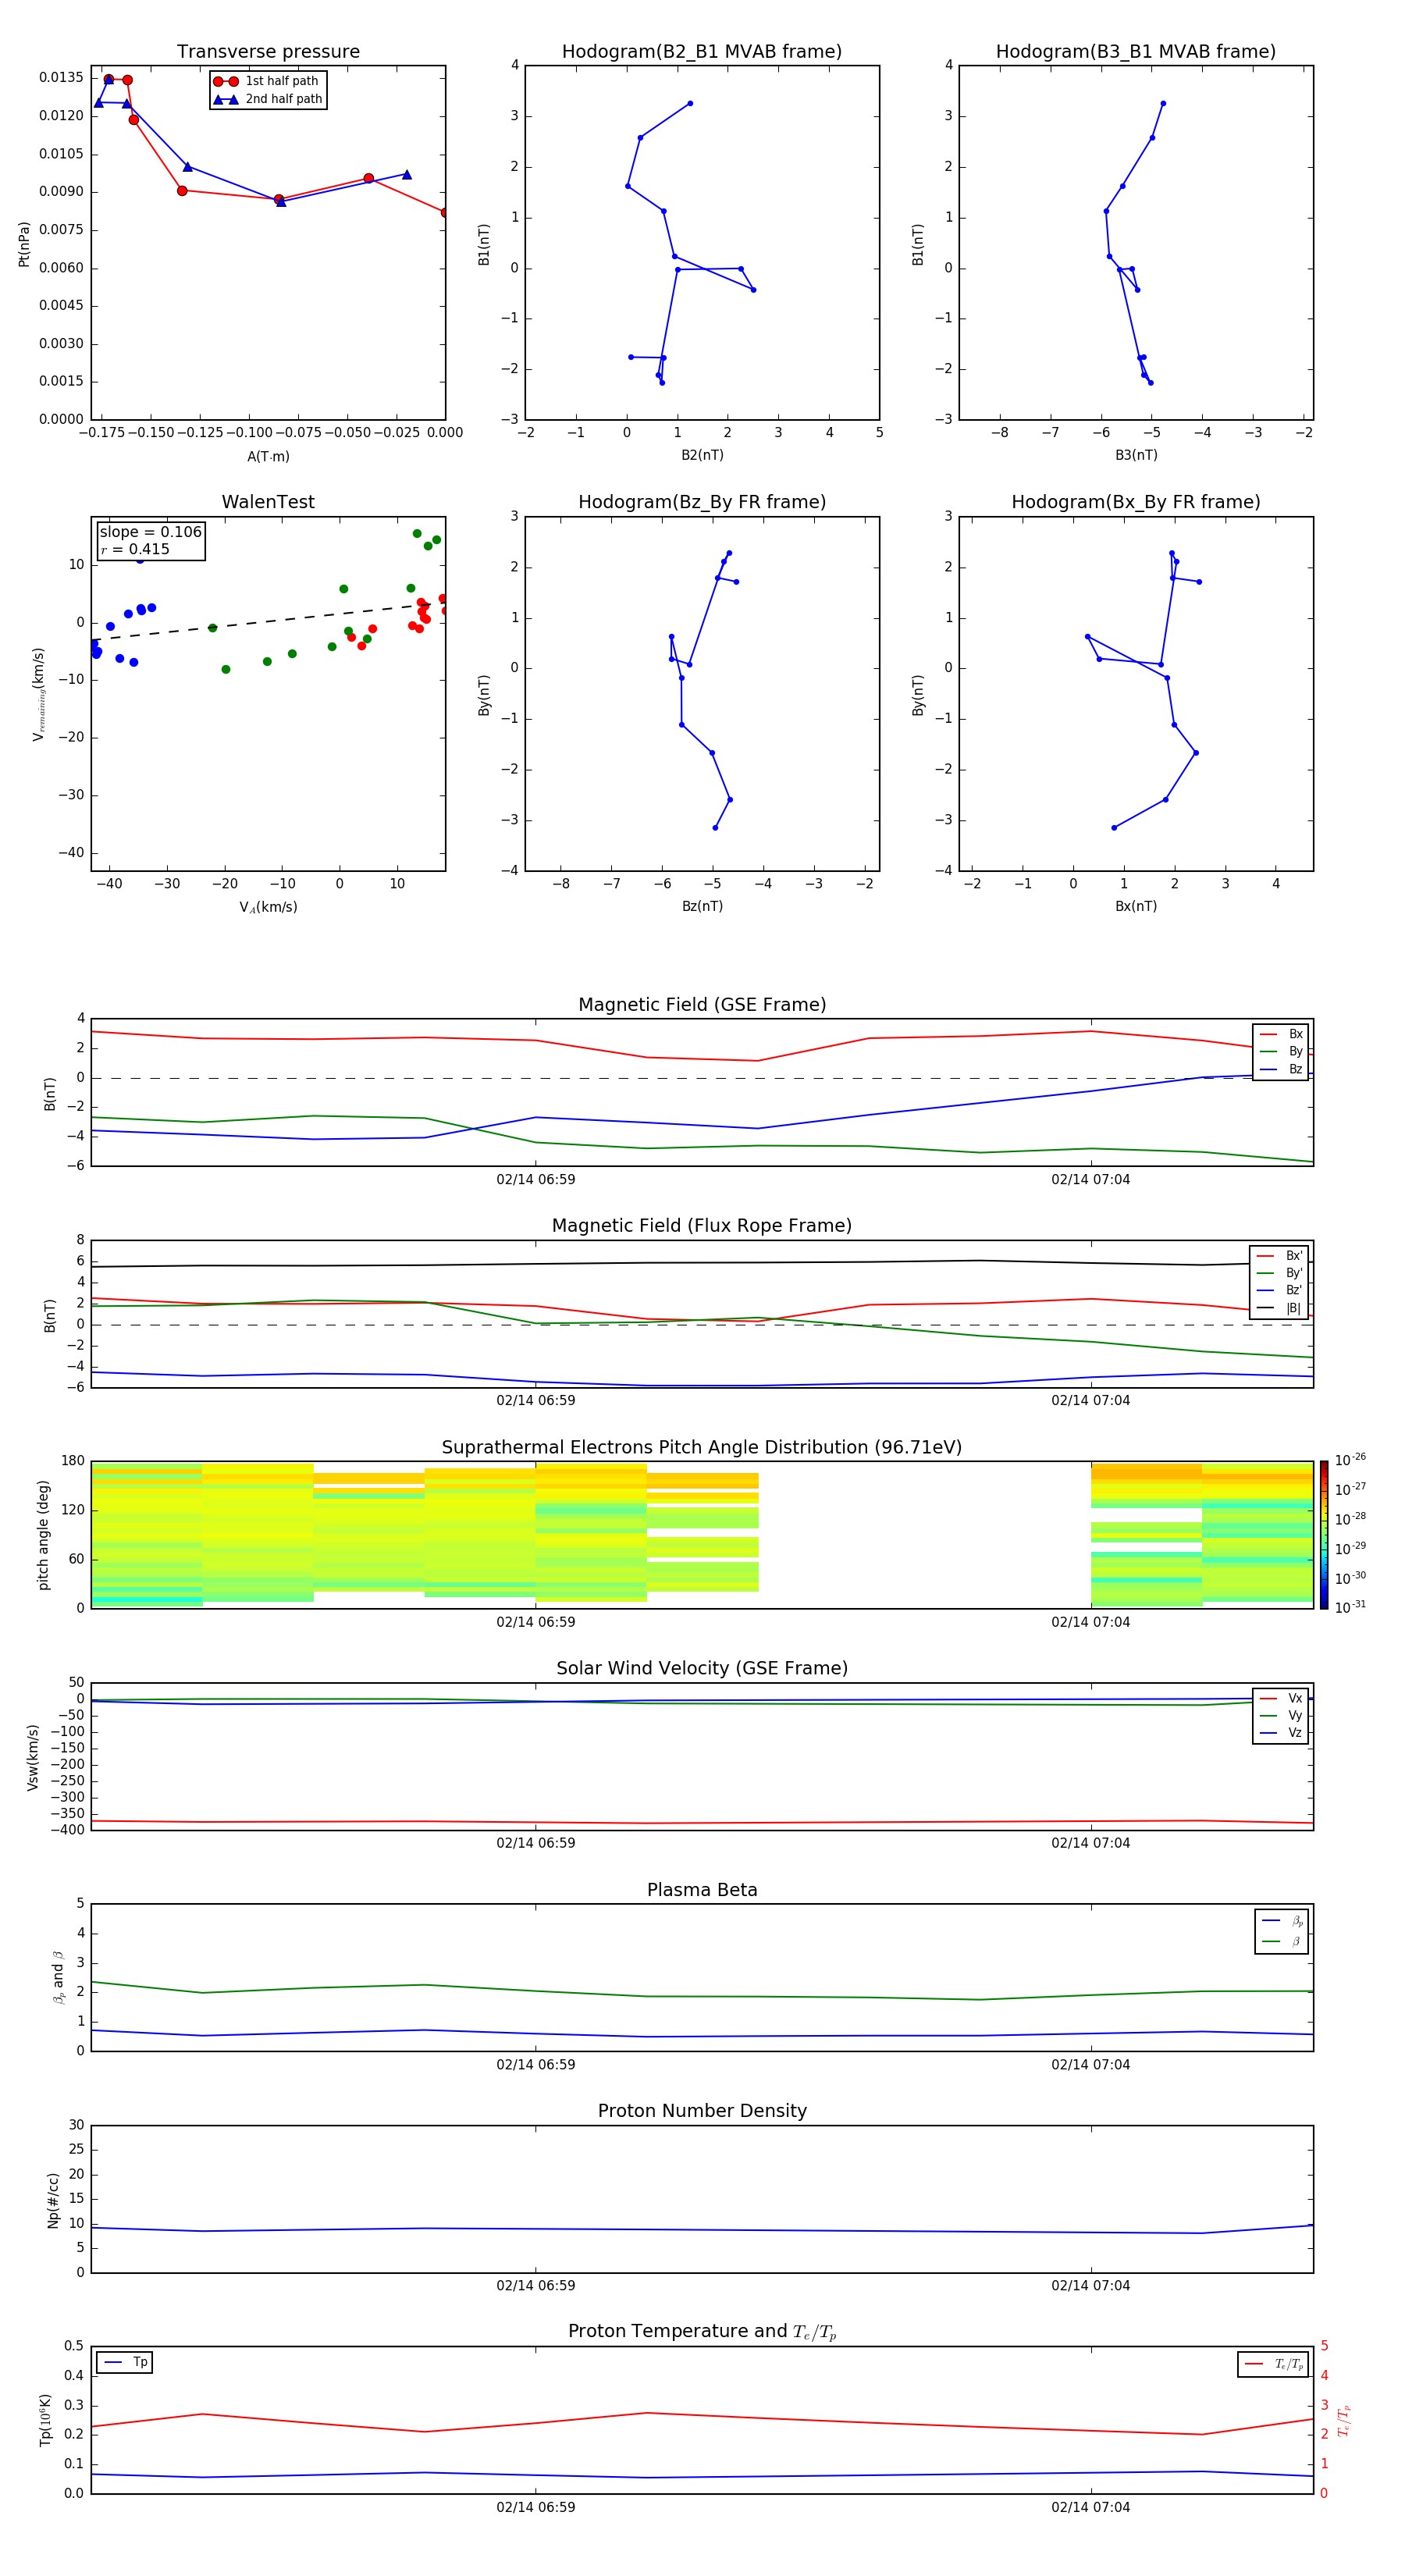
Task: Click the "Bx(nT)" x-axis label
Action: coord(1136,906)
